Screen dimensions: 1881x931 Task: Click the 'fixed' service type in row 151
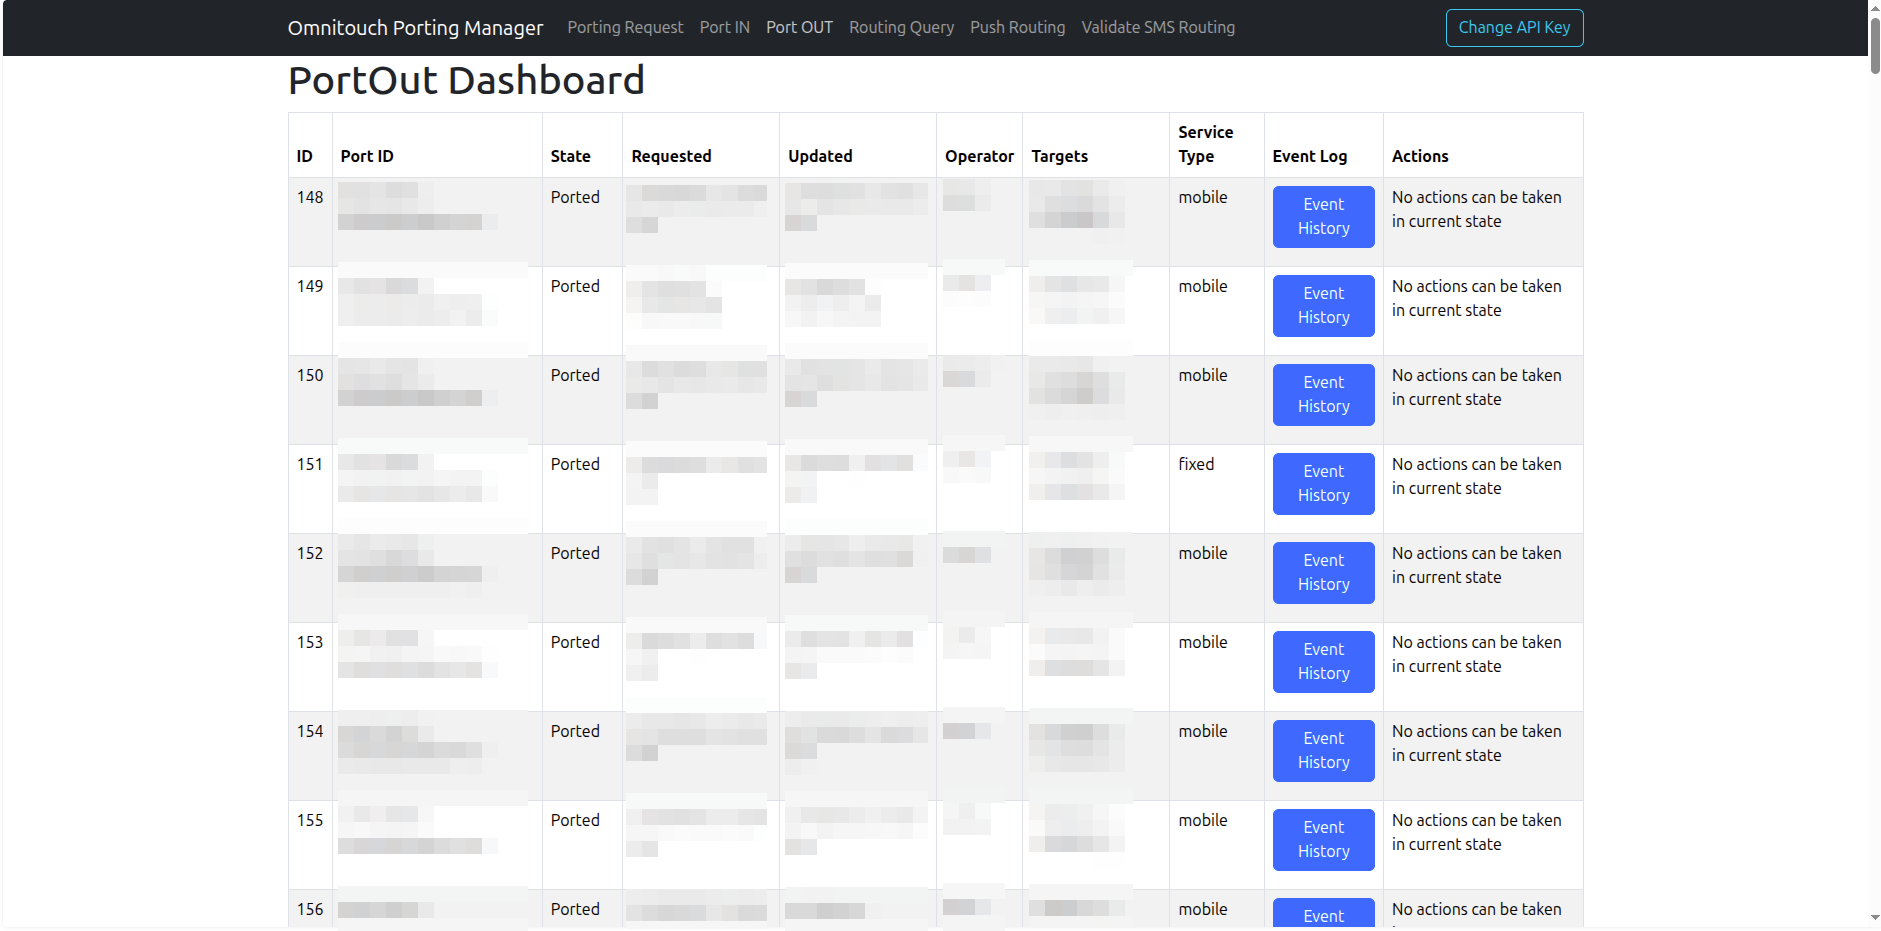[1196, 464]
